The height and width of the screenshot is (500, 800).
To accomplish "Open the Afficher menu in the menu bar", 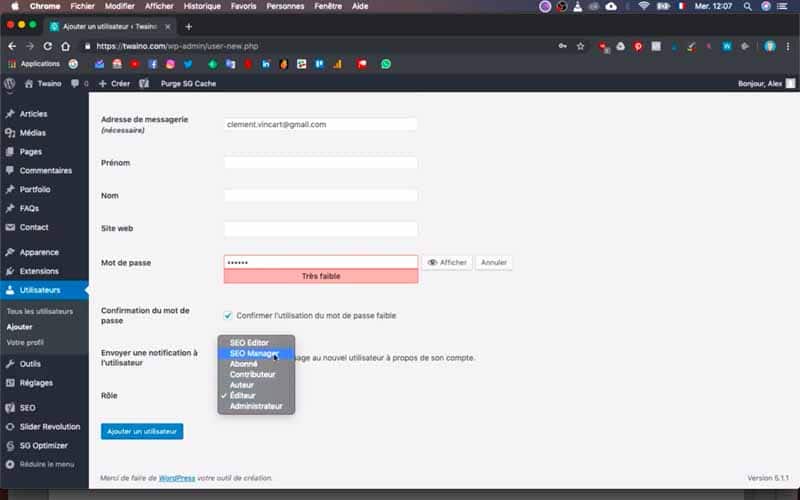I will pos(159,6).
